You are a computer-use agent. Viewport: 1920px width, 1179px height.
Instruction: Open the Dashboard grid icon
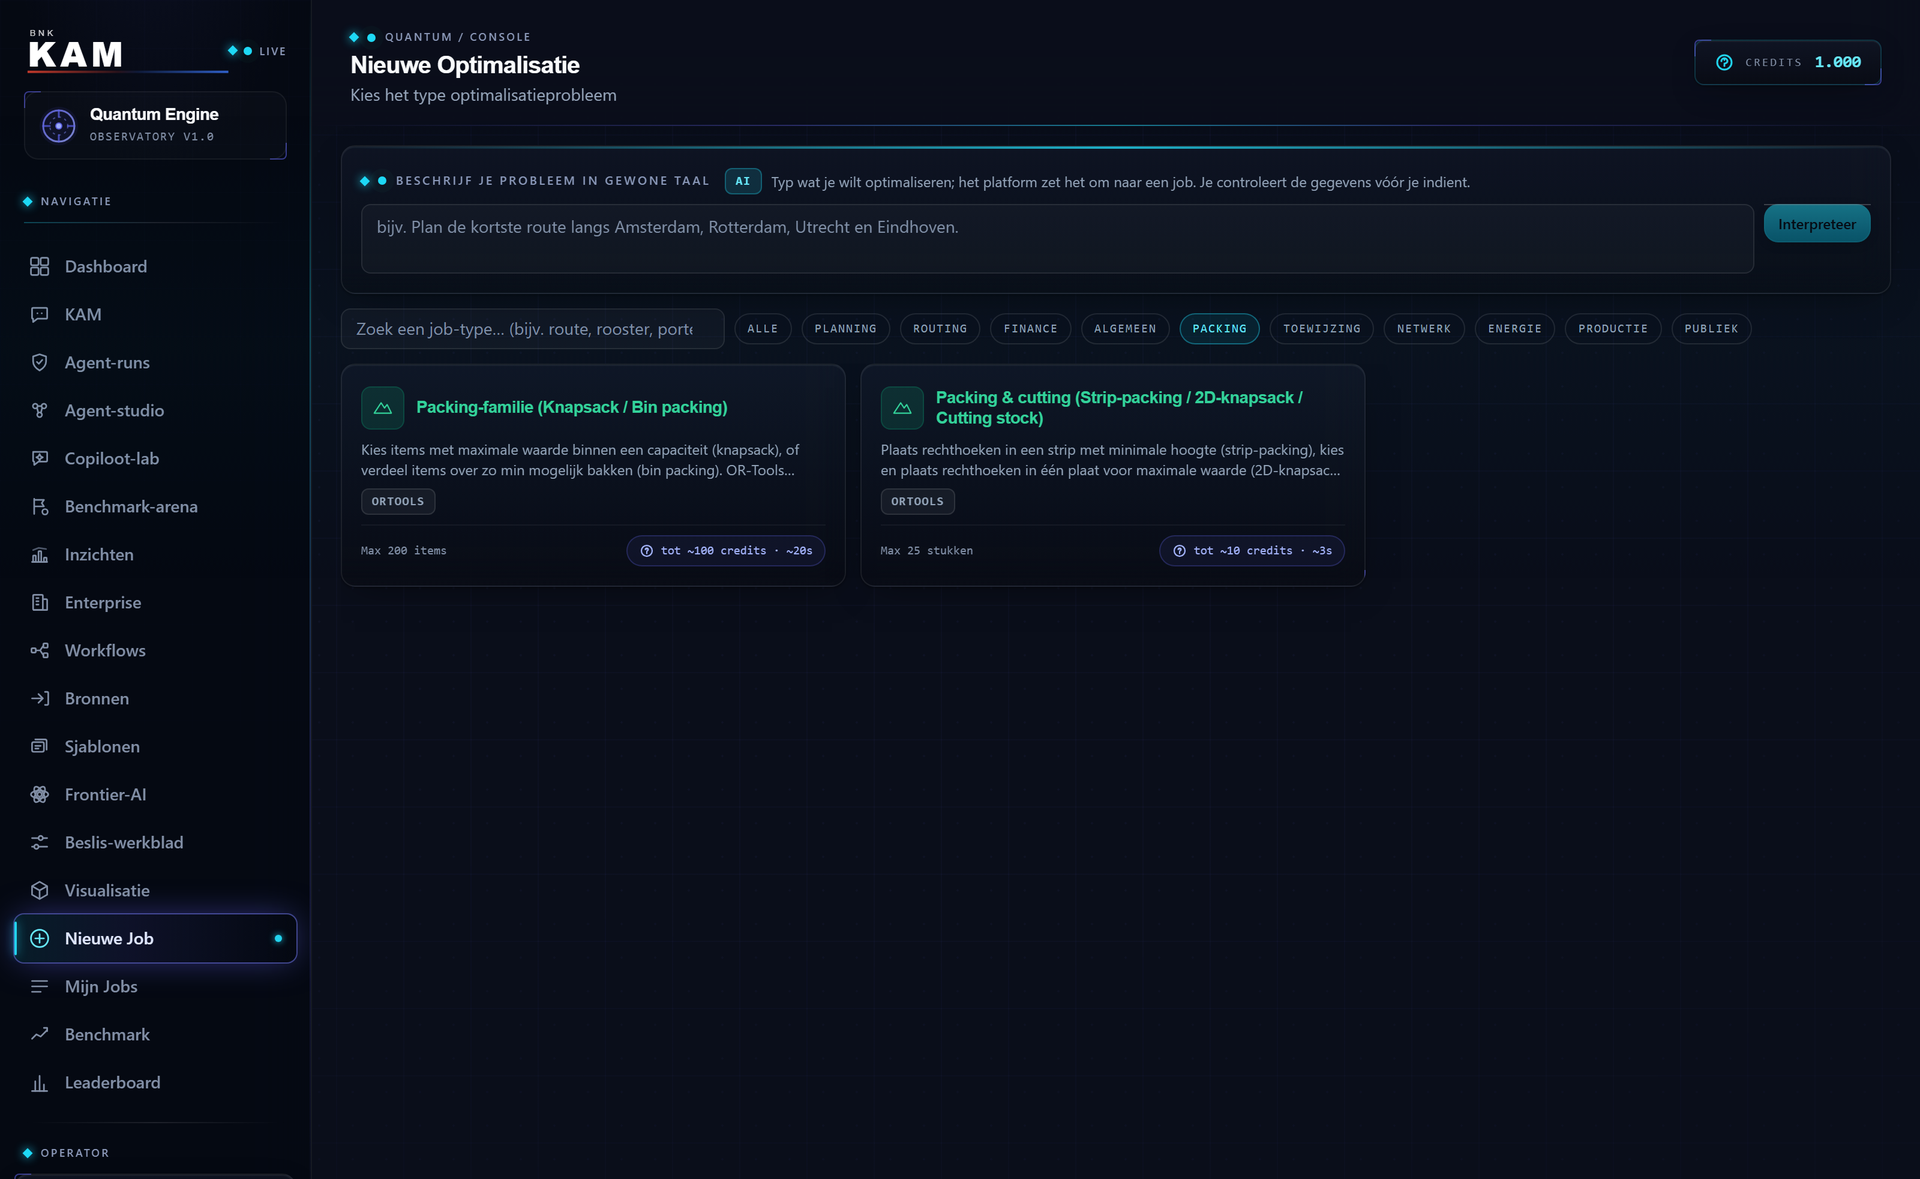coord(39,266)
